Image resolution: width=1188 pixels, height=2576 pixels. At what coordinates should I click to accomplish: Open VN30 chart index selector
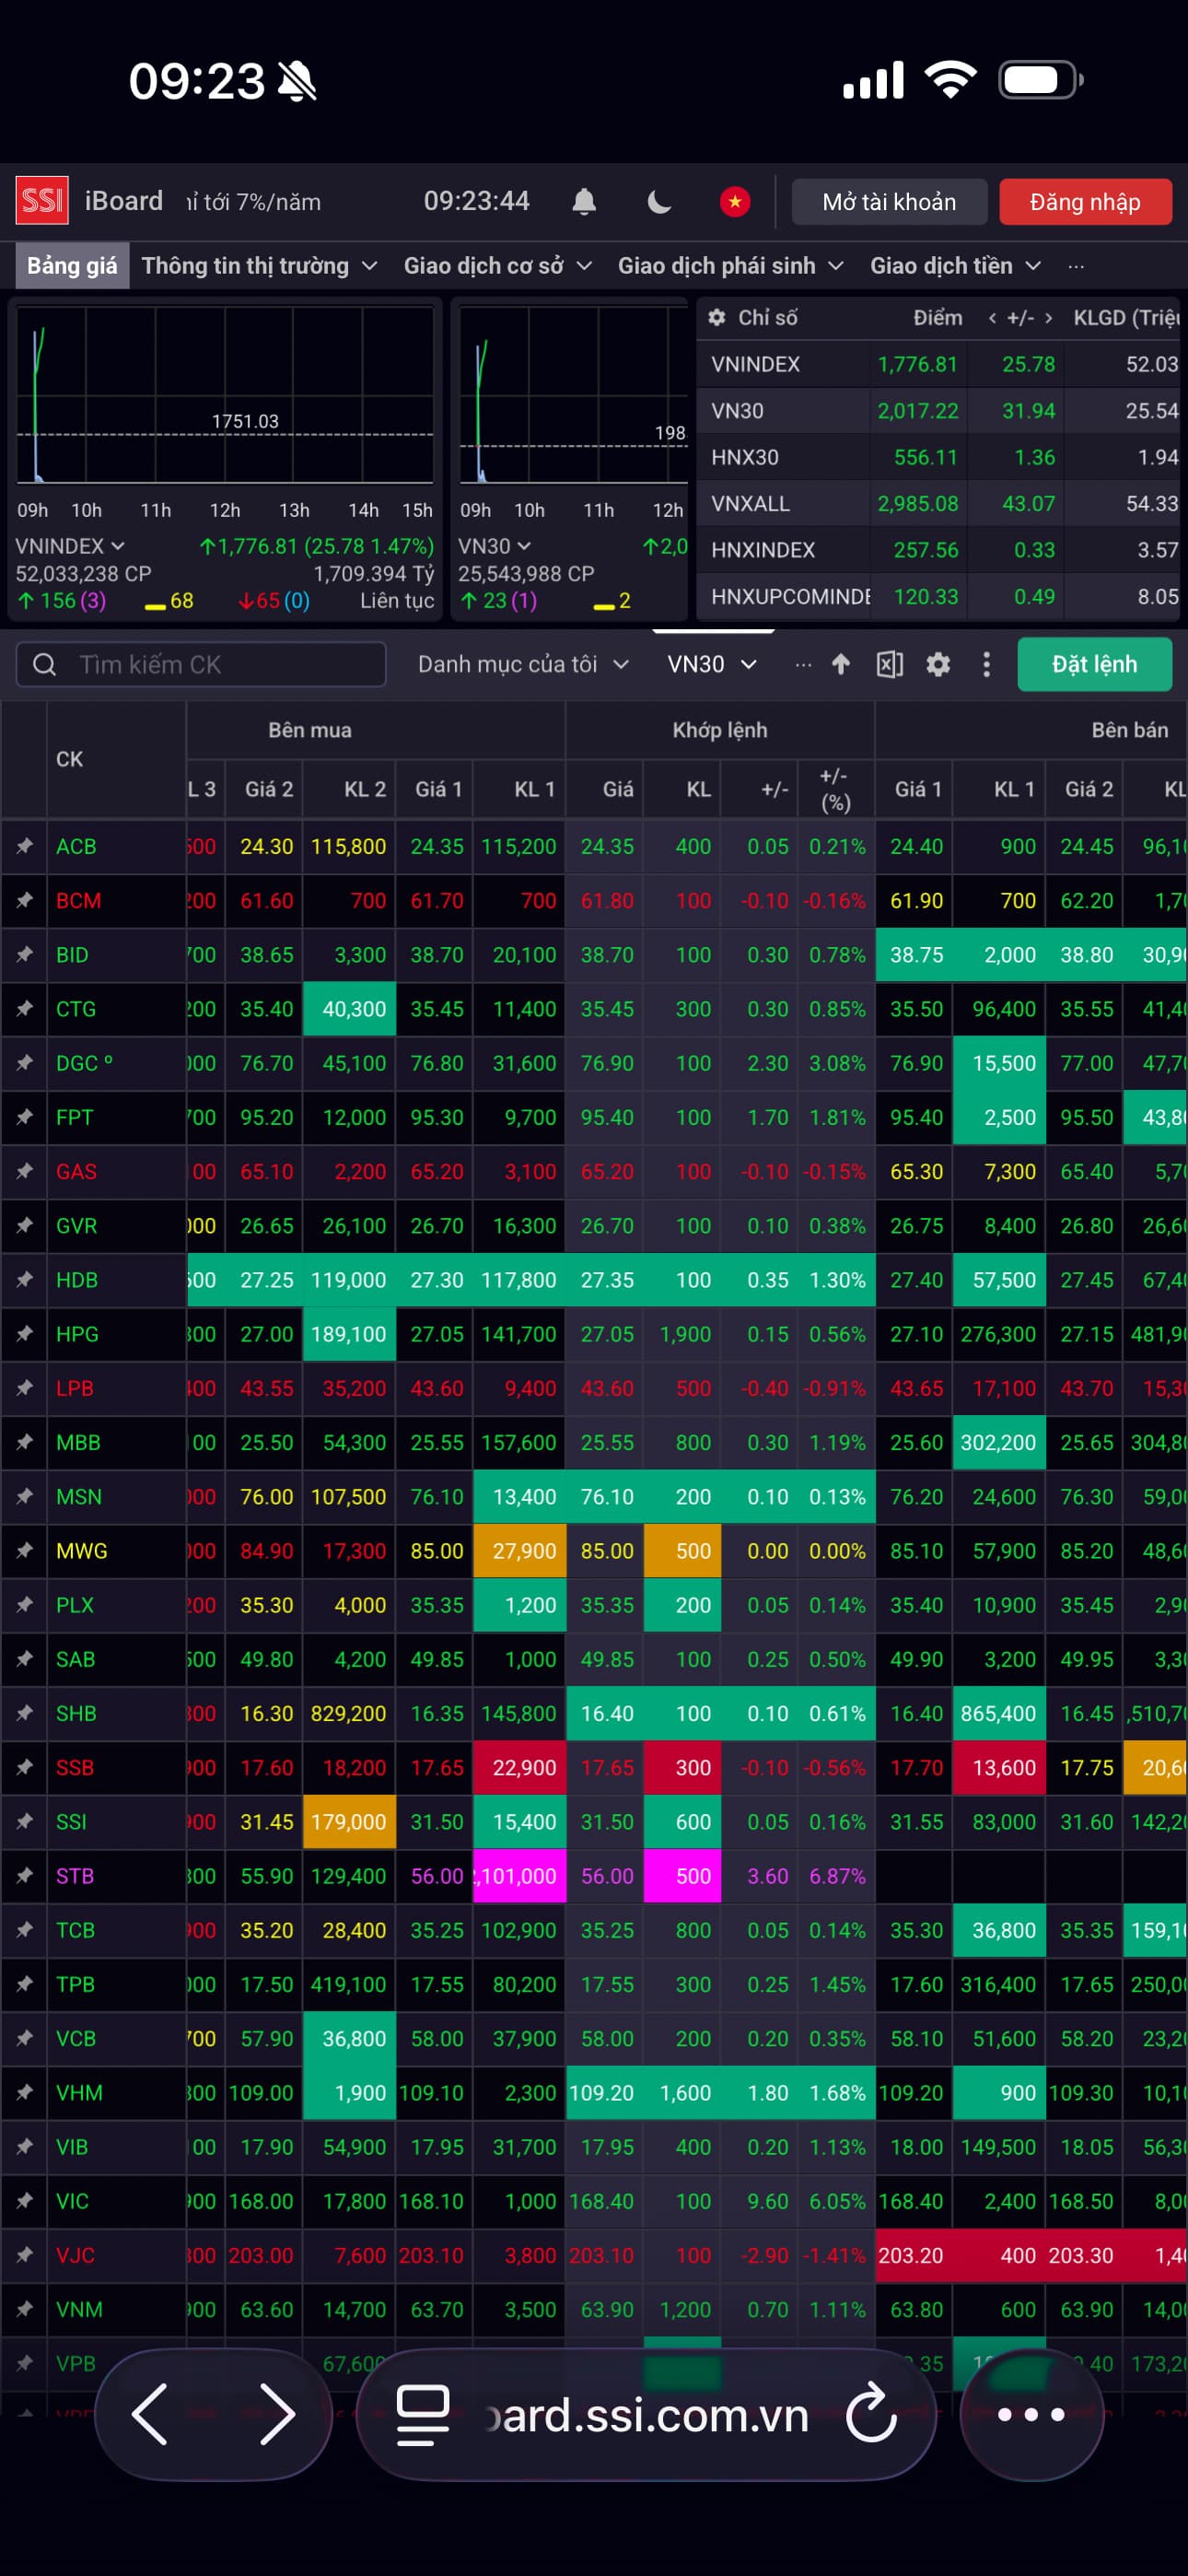coord(494,546)
